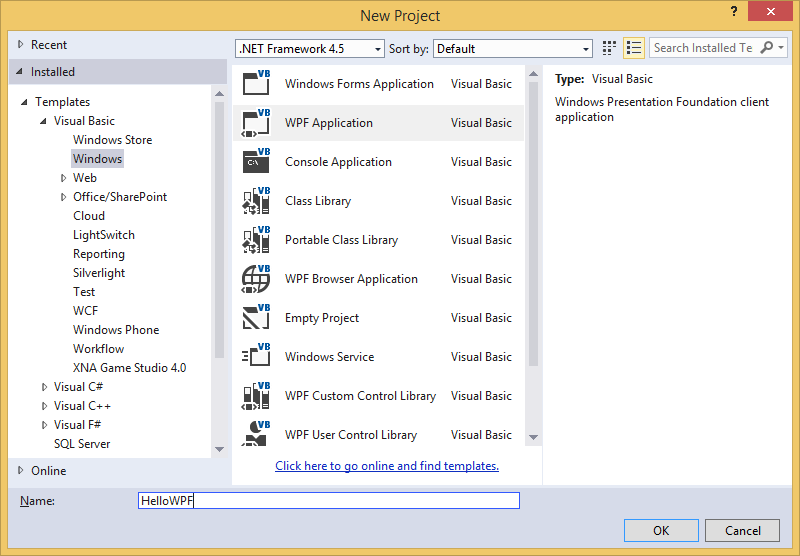Select Console Application template name
Screen dimensions: 800x556
tap(338, 162)
